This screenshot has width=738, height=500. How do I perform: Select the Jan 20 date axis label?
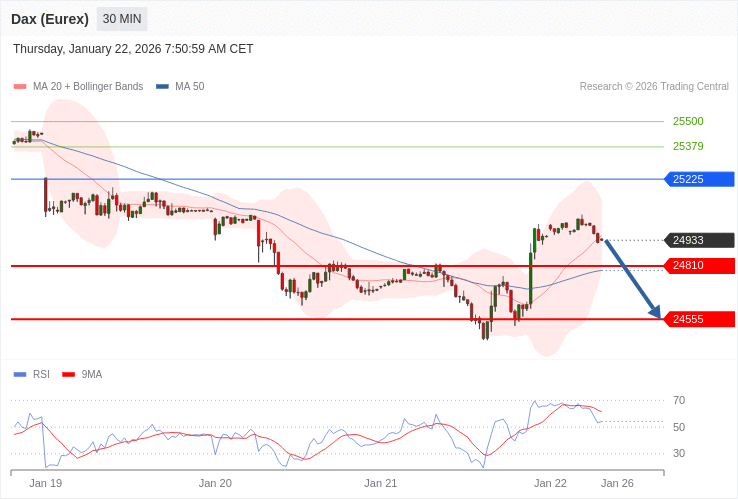(x=215, y=483)
